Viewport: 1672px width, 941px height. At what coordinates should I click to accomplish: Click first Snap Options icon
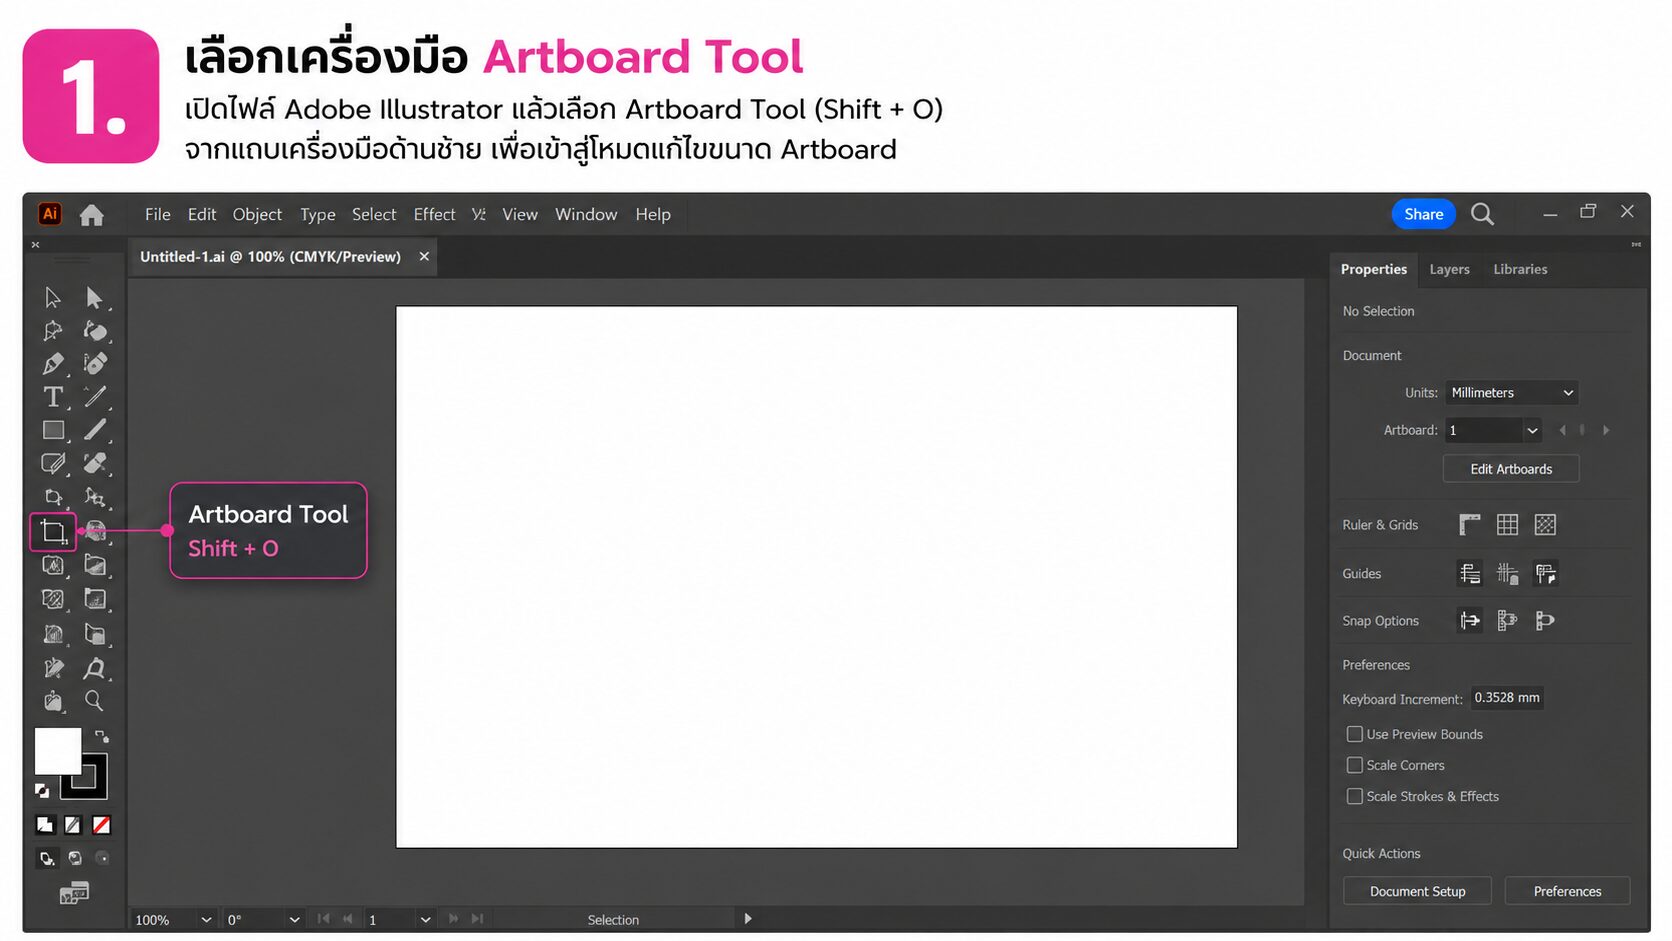point(1469,621)
